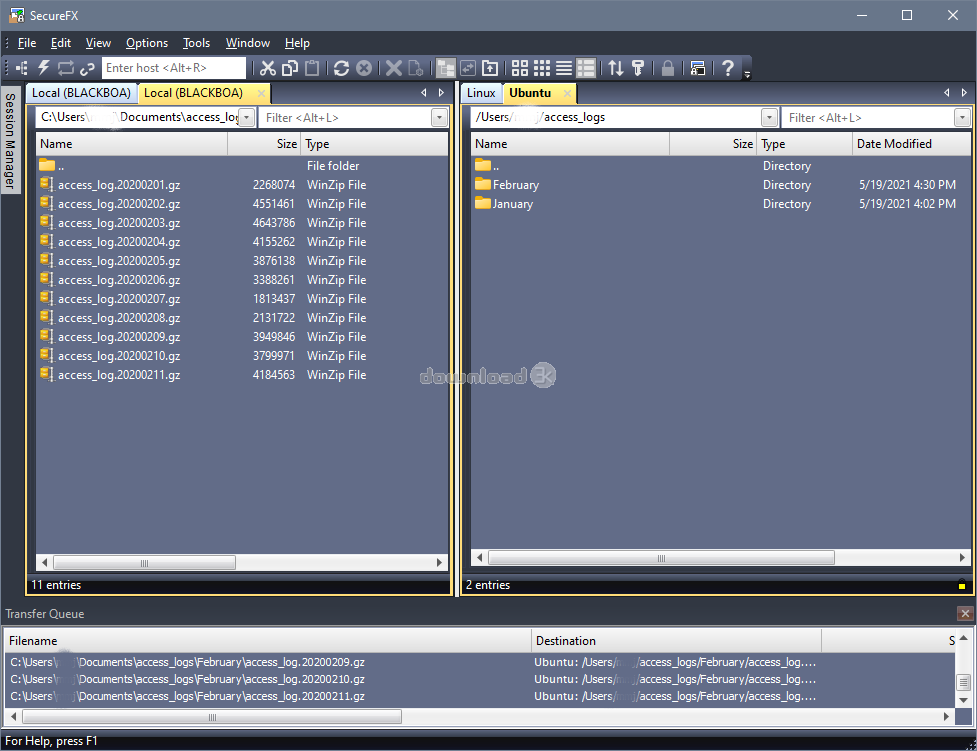
Task: Expand the remote path dropdown
Action: tap(770, 117)
